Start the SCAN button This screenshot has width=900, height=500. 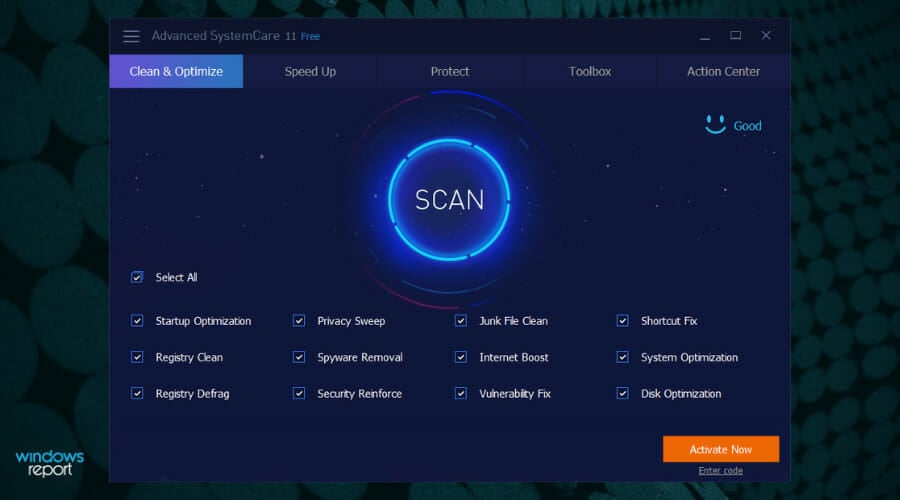(x=449, y=200)
